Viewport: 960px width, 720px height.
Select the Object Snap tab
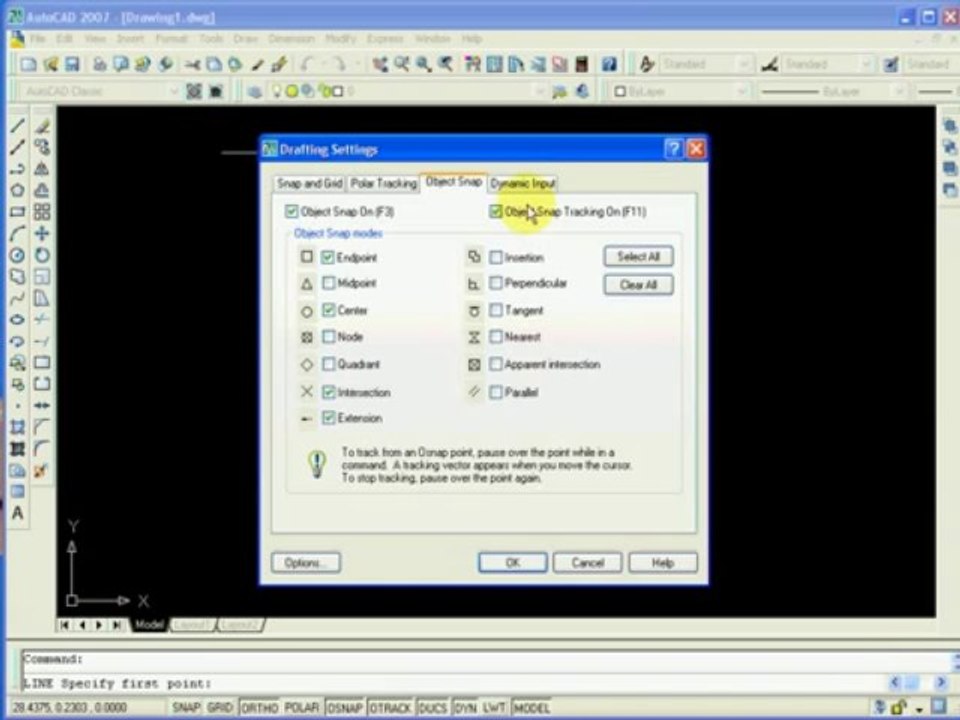coord(454,182)
